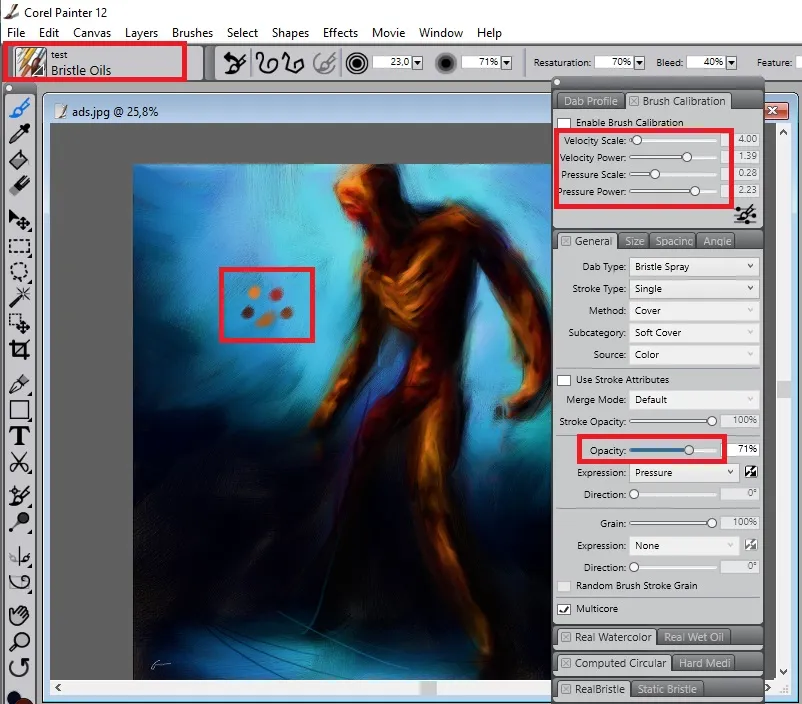Open the Opacity Expression Pressure dropdown
Image resolution: width=802 pixels, height=704 pixels.
(x=684, y=473)
